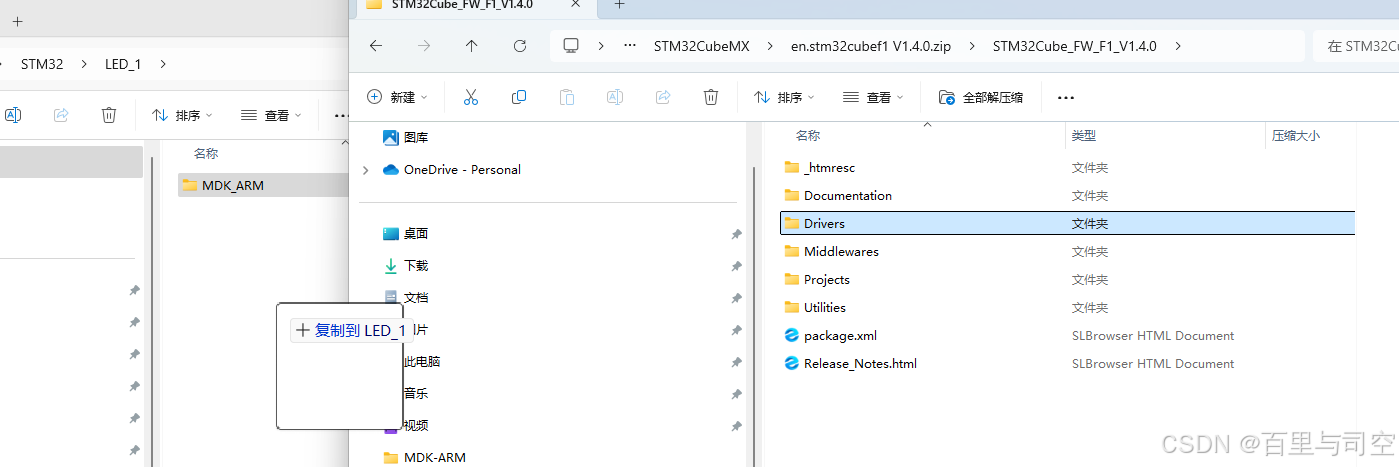Sort by 压缩大小 column header
The width and height of the screenshot is (1399, 467).
[1295, 135]
